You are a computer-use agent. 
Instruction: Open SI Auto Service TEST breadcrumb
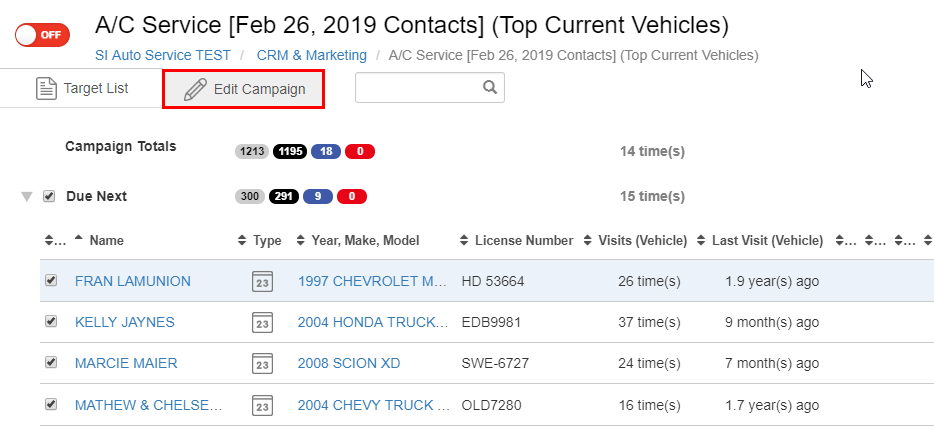(x=163, y=55)
